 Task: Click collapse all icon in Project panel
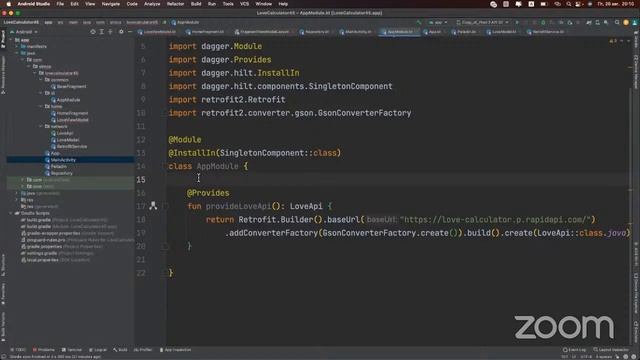110,32
